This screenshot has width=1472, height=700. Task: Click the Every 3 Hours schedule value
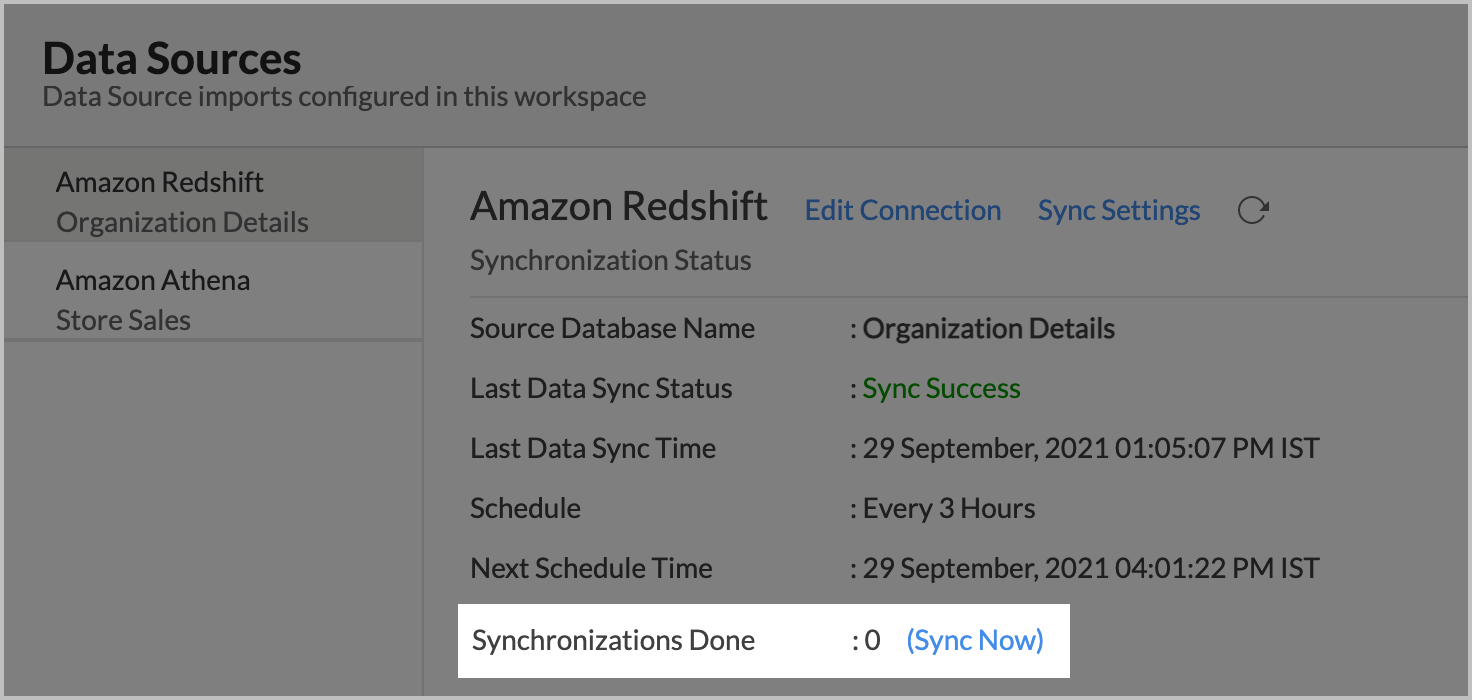(x=949, y=508)
